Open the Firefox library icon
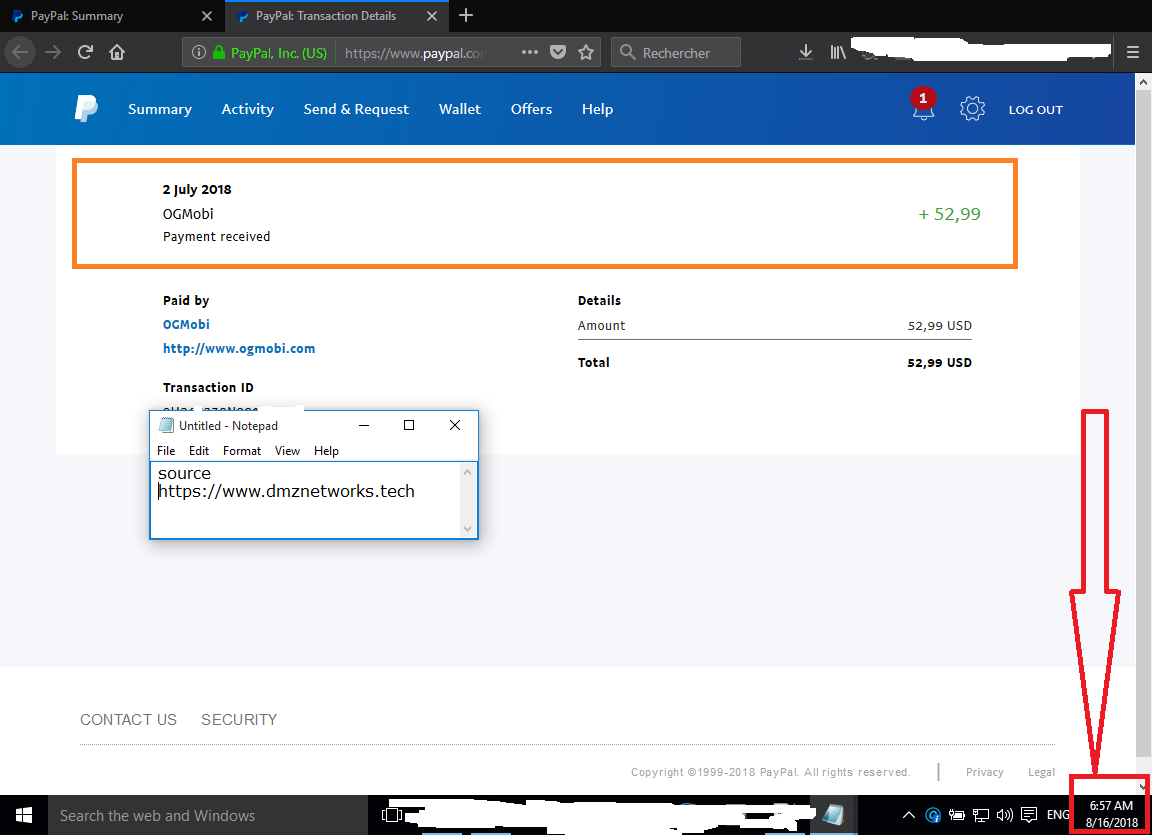The height and width of the screenshot is (835, 1152). pos(838,52)
